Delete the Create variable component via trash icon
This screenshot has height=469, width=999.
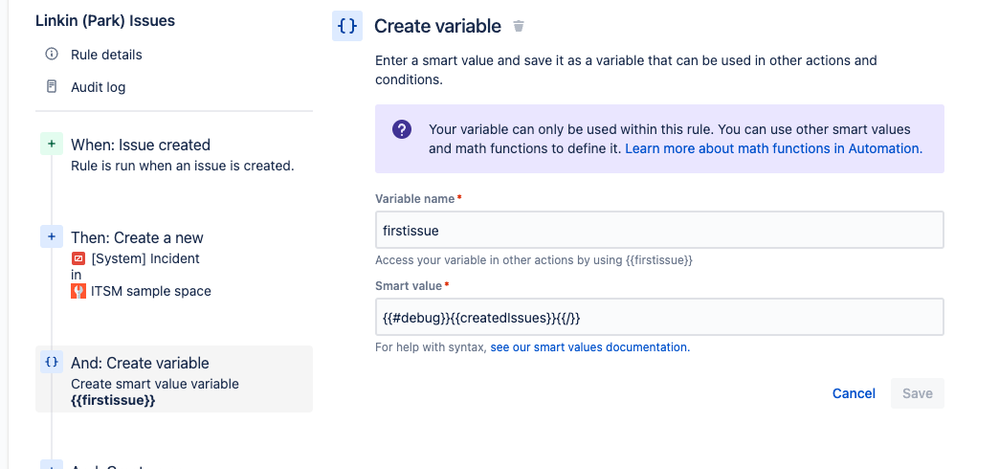click(x=518, y=27)
